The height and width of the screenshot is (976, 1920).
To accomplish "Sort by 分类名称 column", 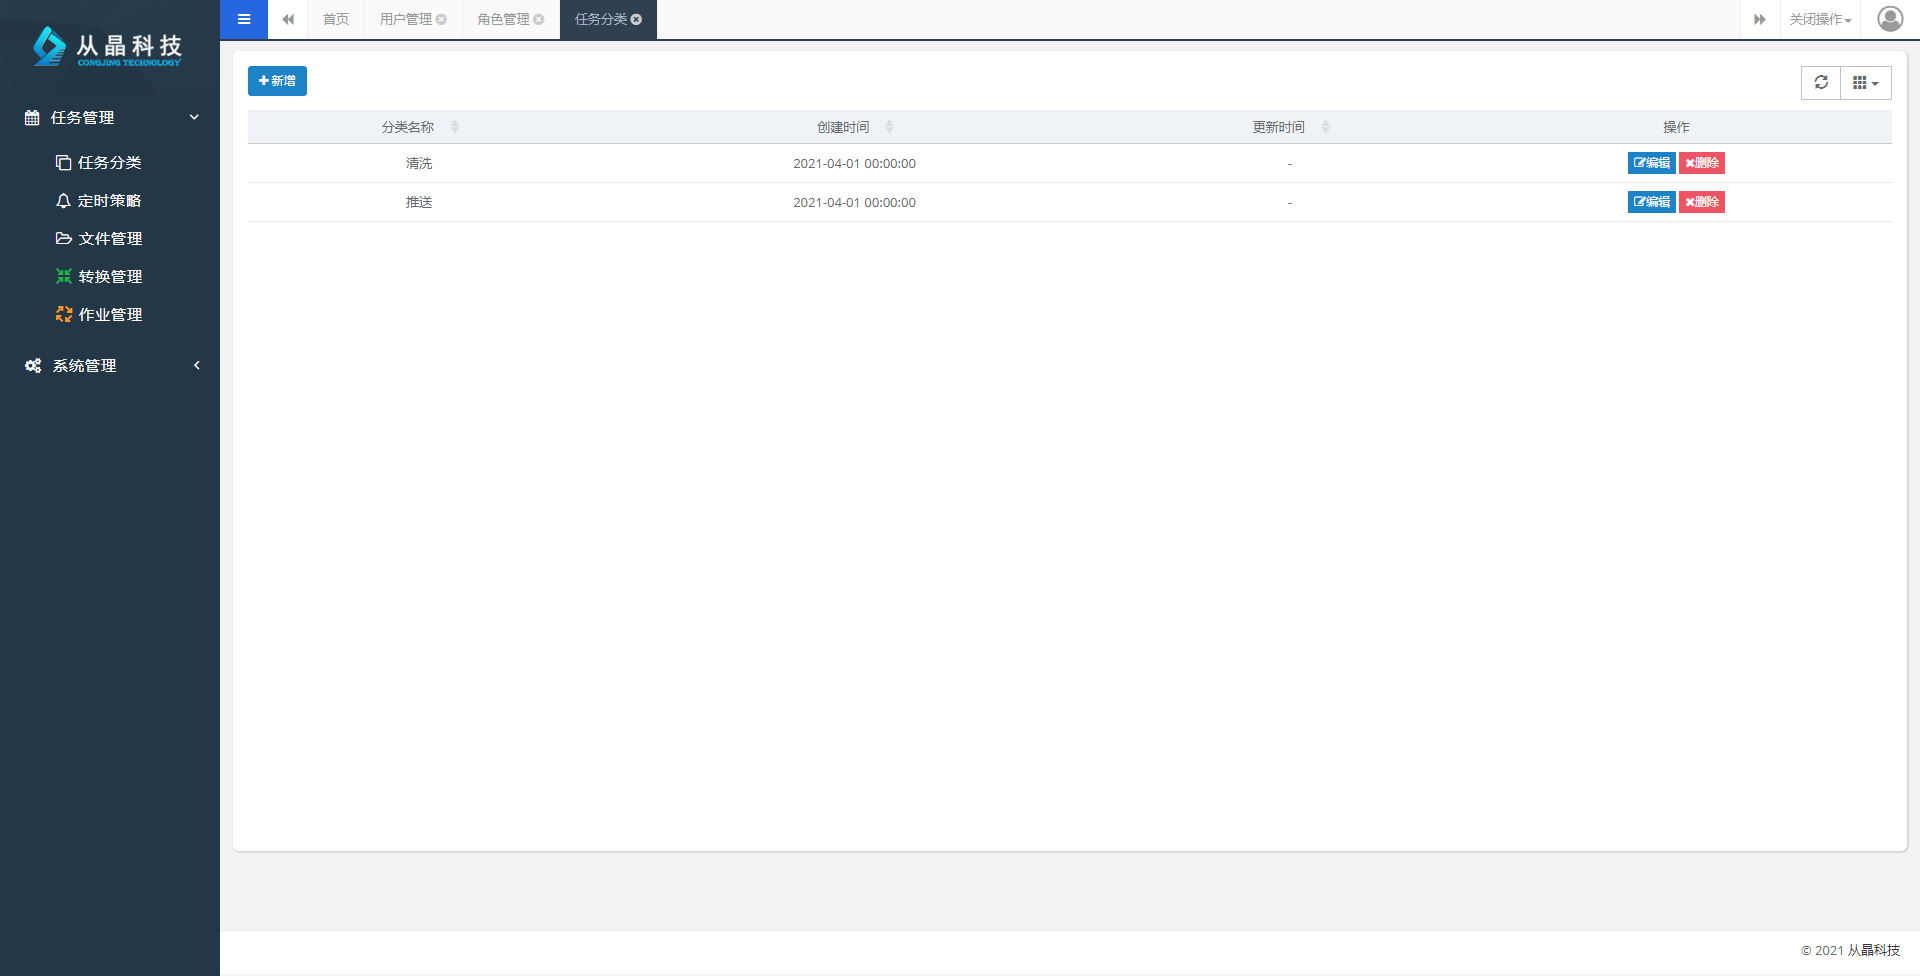I will tap(420, 127).
